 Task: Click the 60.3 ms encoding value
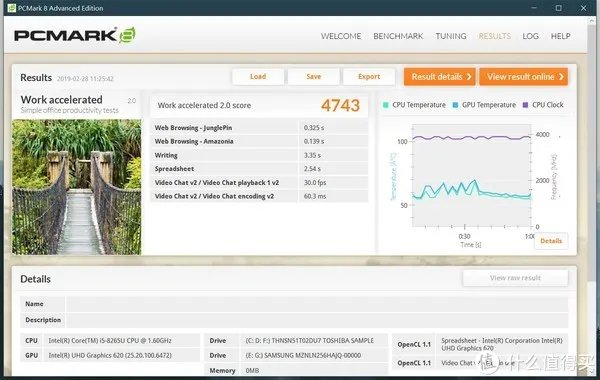315,196
